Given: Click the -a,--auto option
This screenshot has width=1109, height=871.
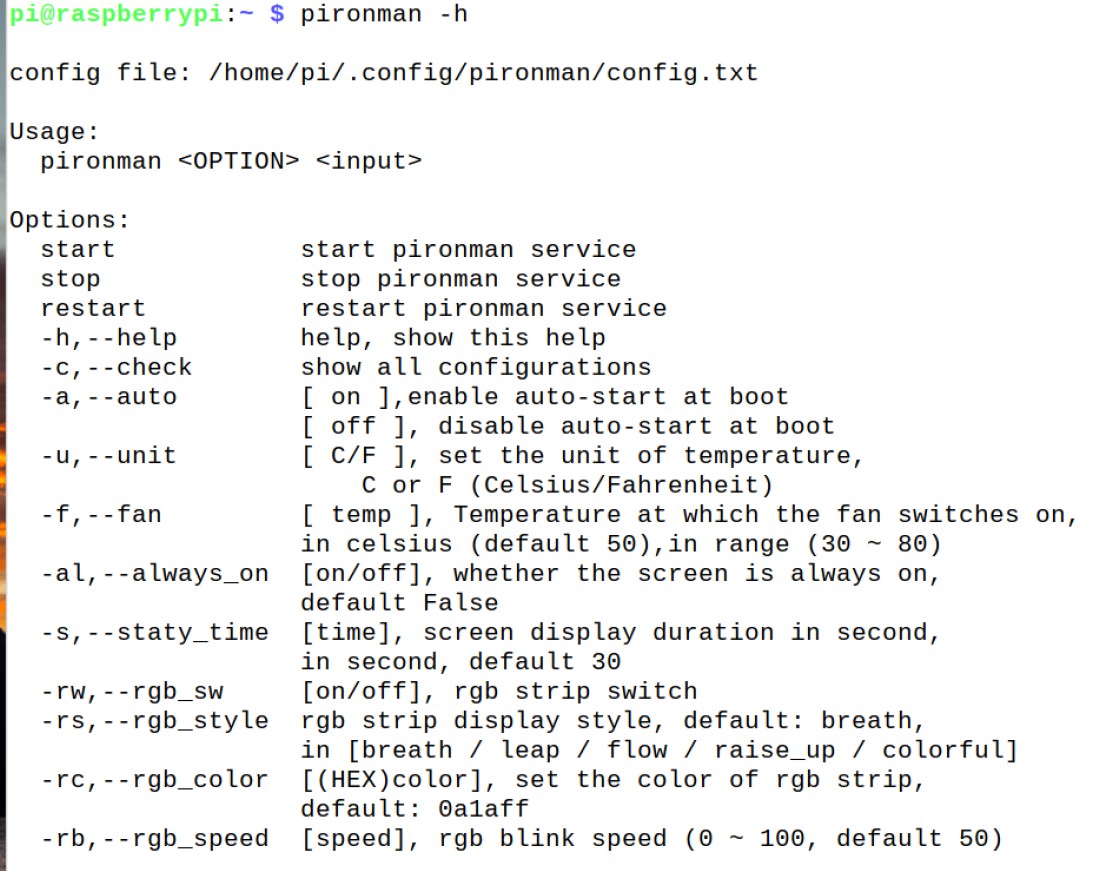Looking at the screenshot, I should tap(108, 397).
